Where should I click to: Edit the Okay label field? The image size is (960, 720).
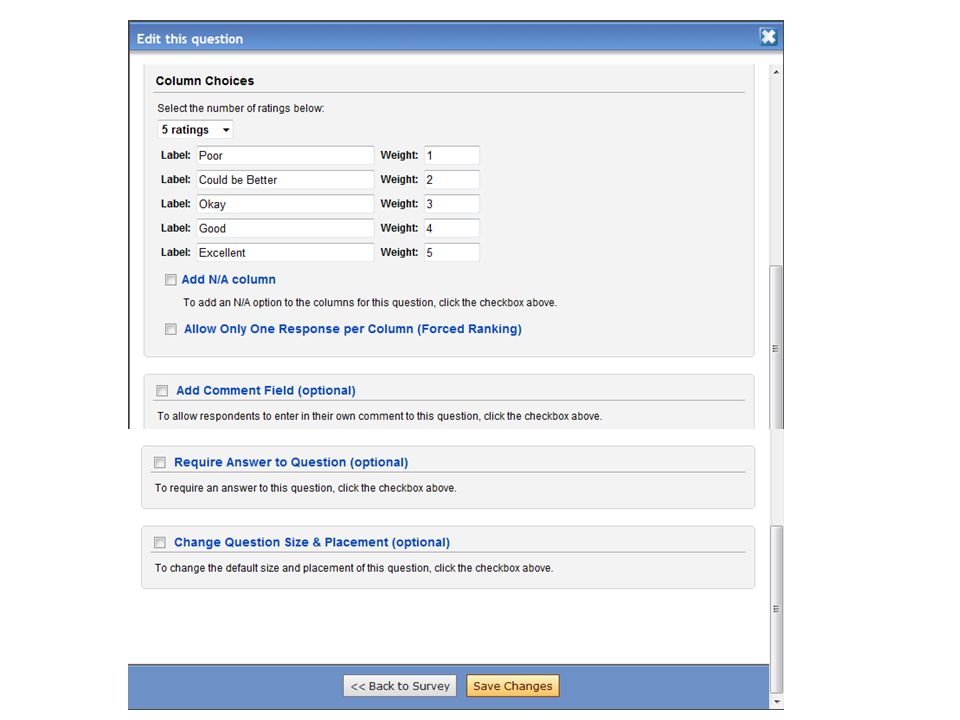pyautogui.click(x=285, y=204)
